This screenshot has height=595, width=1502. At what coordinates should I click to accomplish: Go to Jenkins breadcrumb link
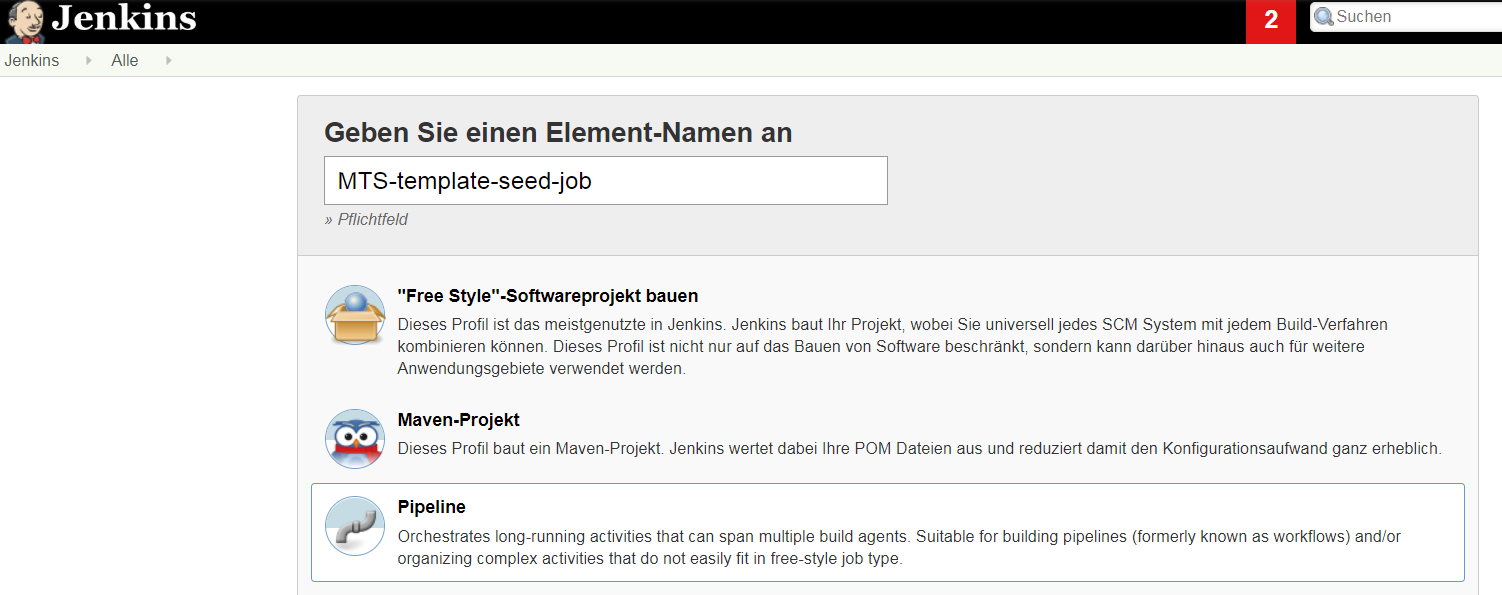click(x=32, y=60)
